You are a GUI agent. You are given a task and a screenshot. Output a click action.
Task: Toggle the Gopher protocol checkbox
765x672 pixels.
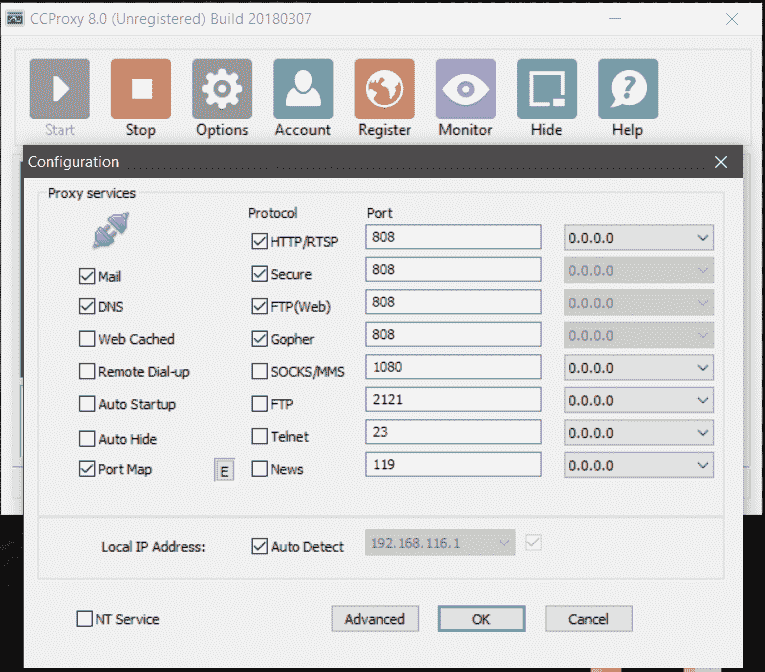click(260, 339)
